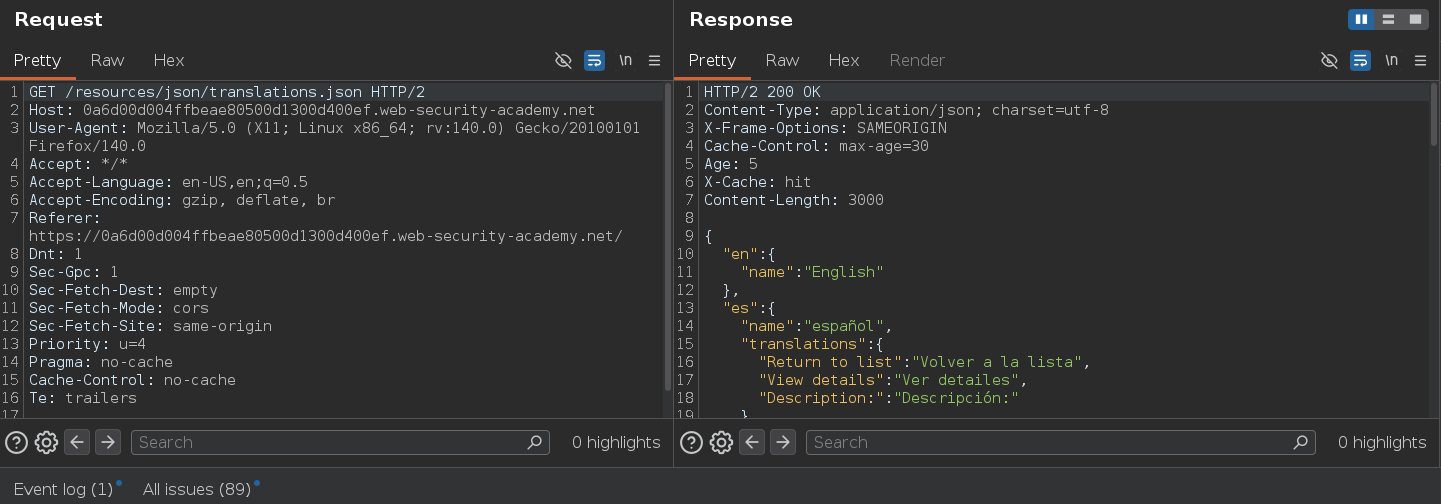Go to next match in Request pane
Image resolution: width=1441 pixels, height=504 pixels.
[x=108, y=442]
